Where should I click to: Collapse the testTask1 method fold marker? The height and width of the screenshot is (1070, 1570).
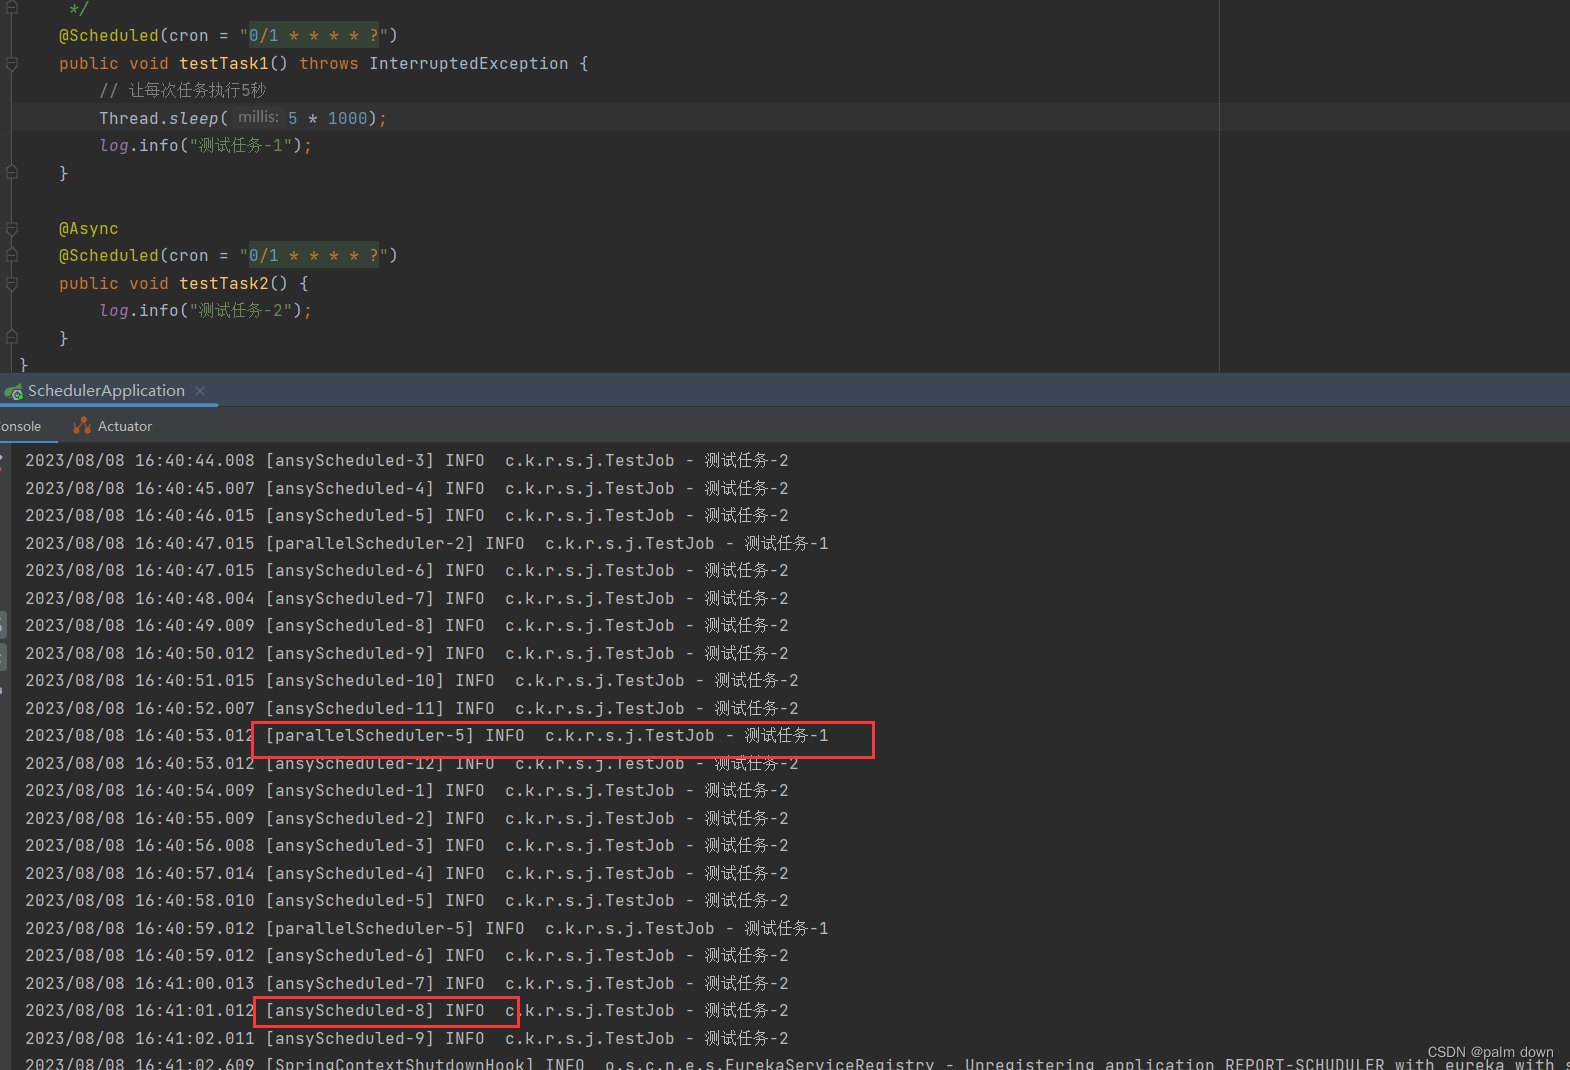tap(12, 64)
